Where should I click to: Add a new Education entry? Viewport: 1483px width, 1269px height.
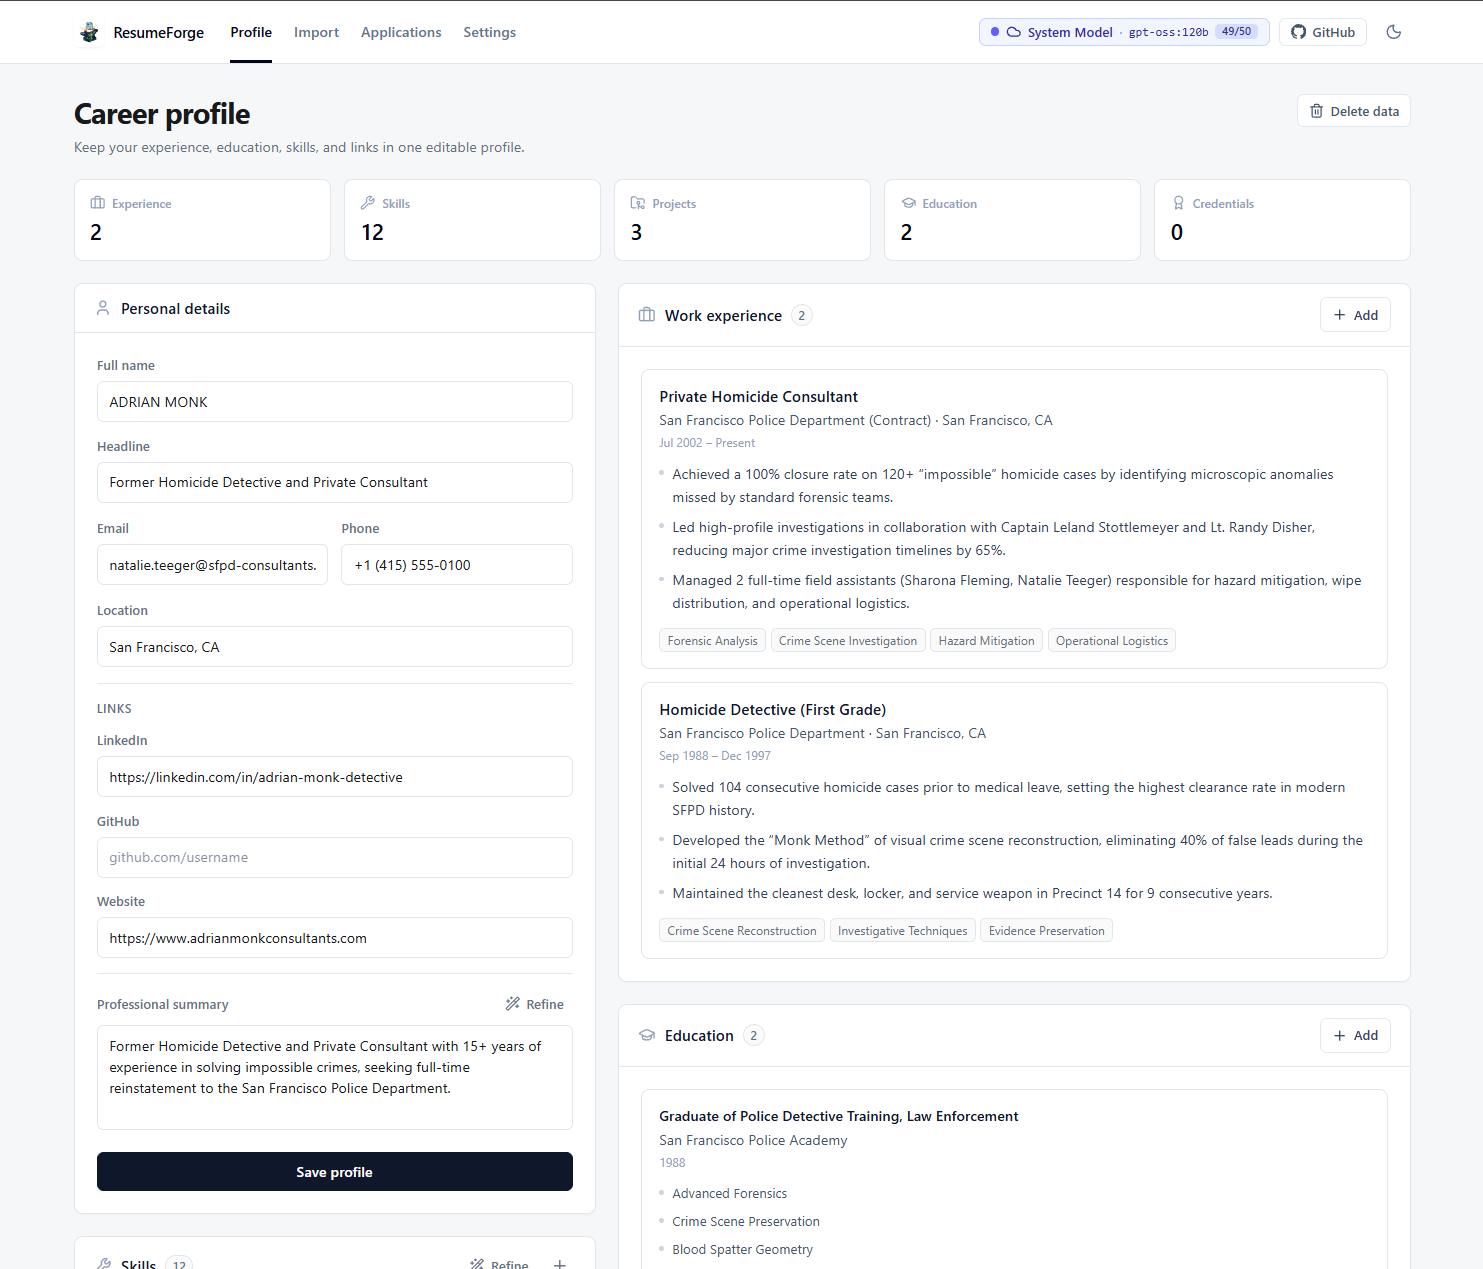coord(1355,1035)
